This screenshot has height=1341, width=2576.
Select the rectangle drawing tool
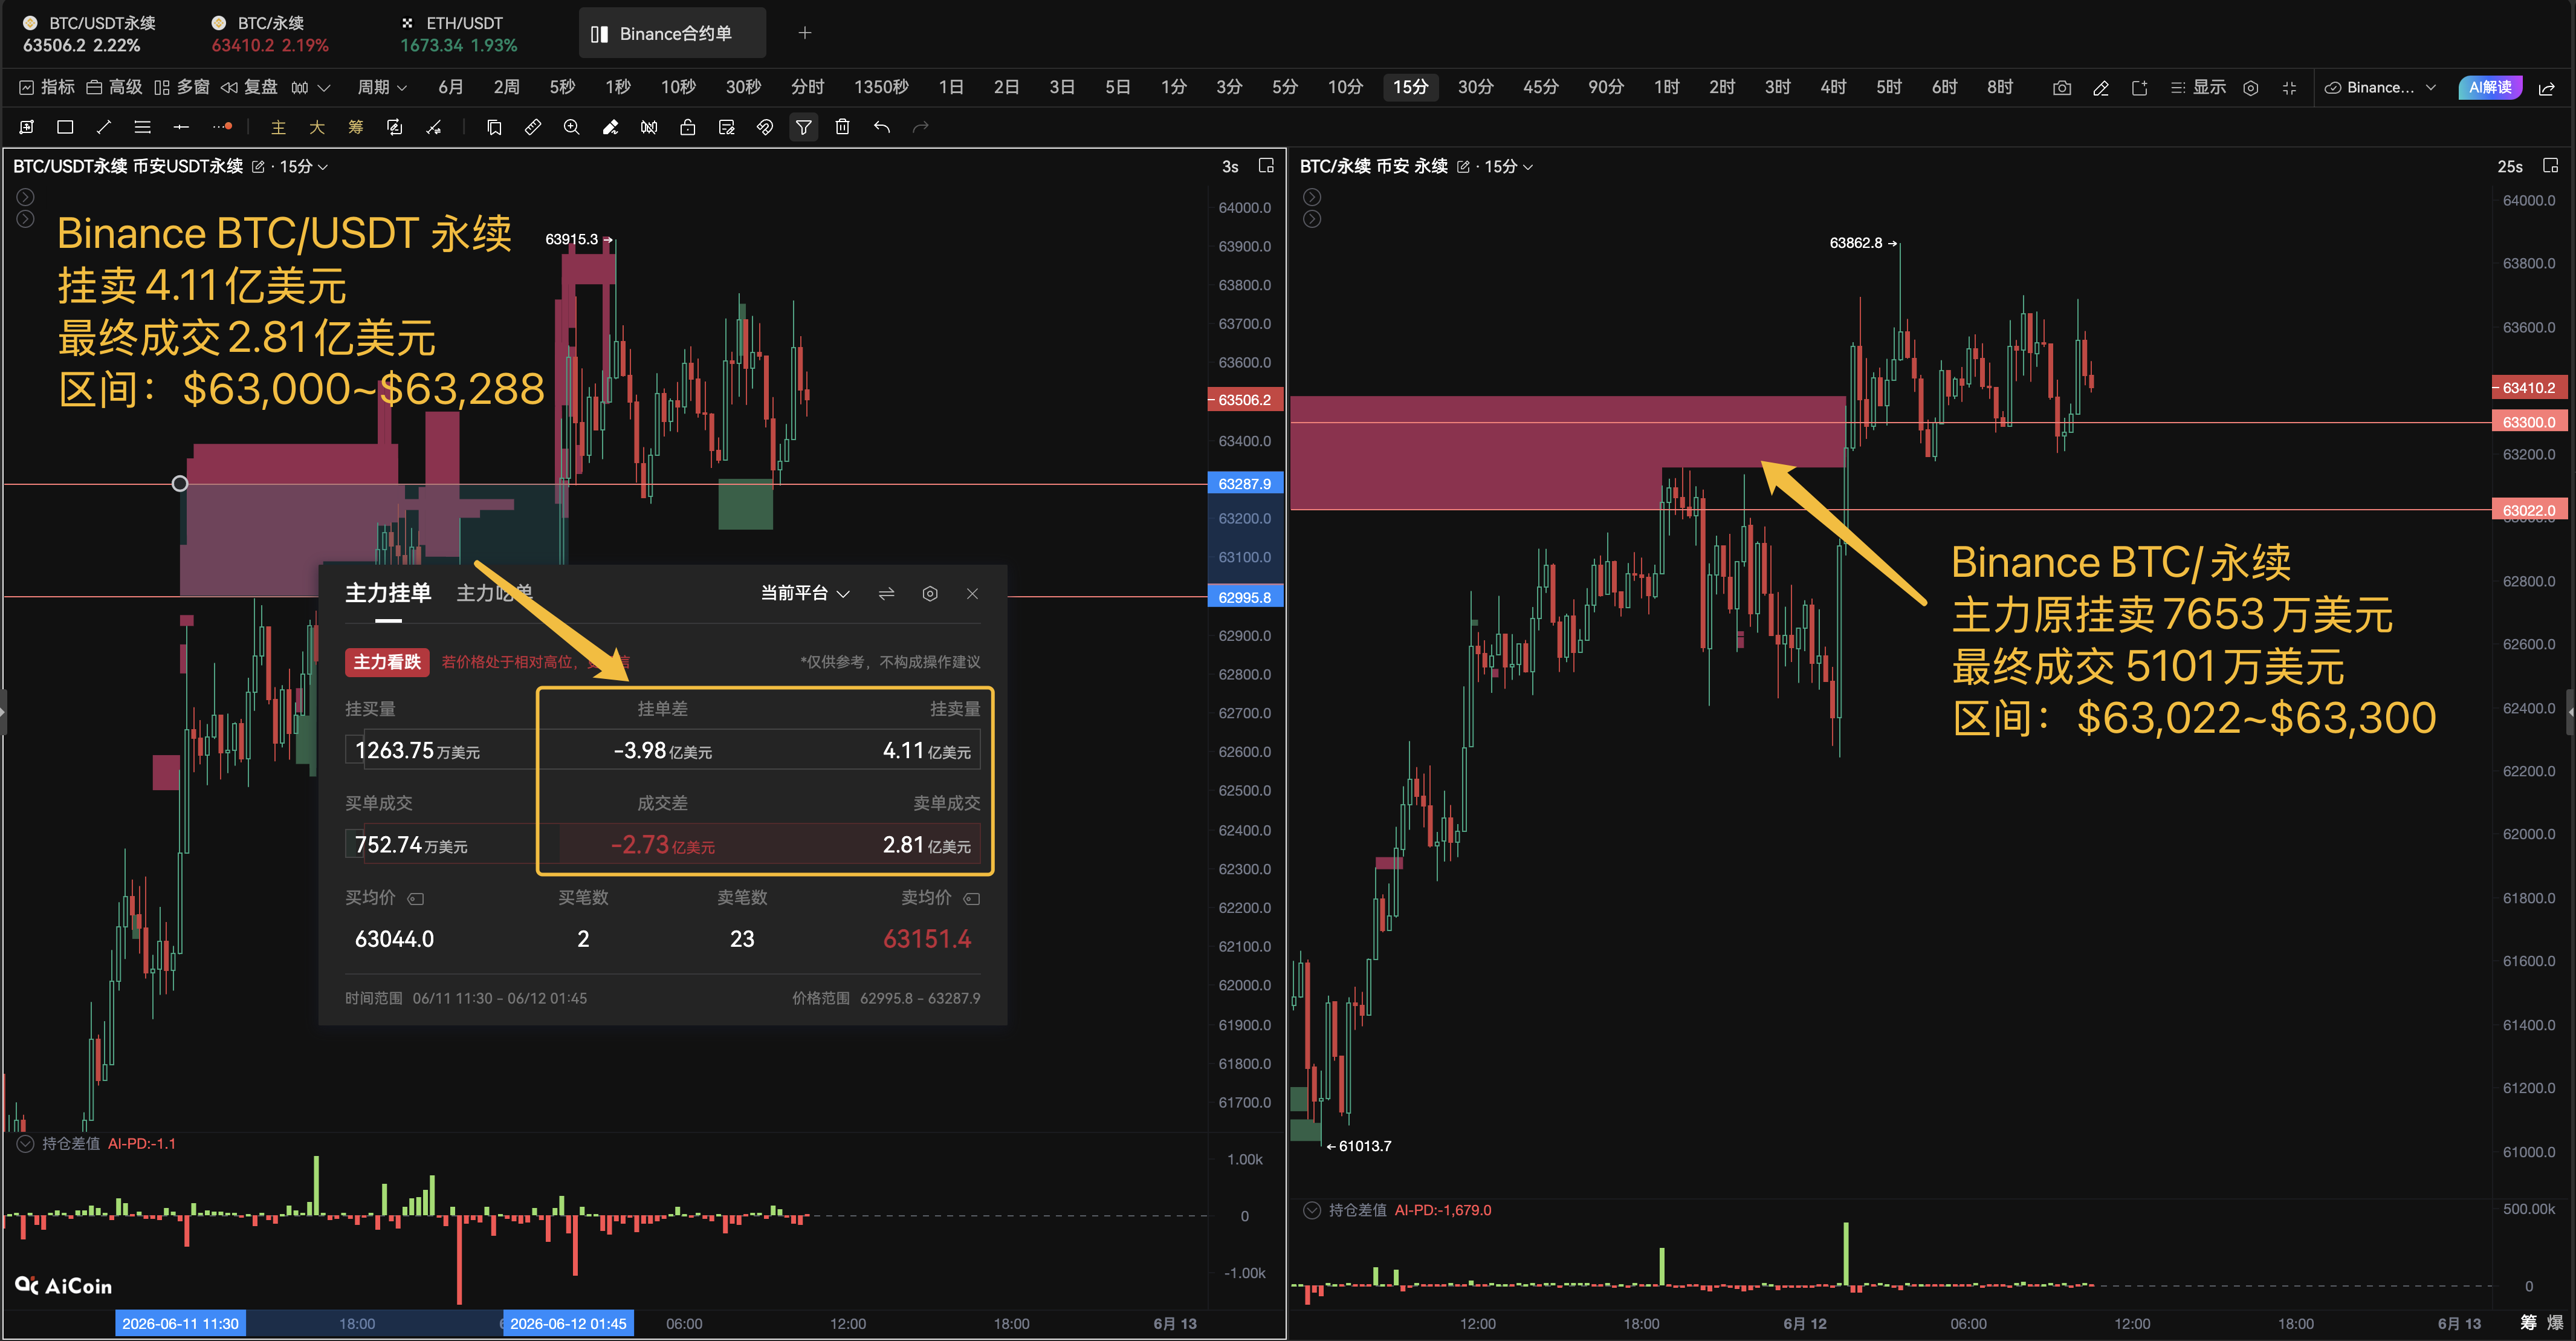click(x=65, y=127)
